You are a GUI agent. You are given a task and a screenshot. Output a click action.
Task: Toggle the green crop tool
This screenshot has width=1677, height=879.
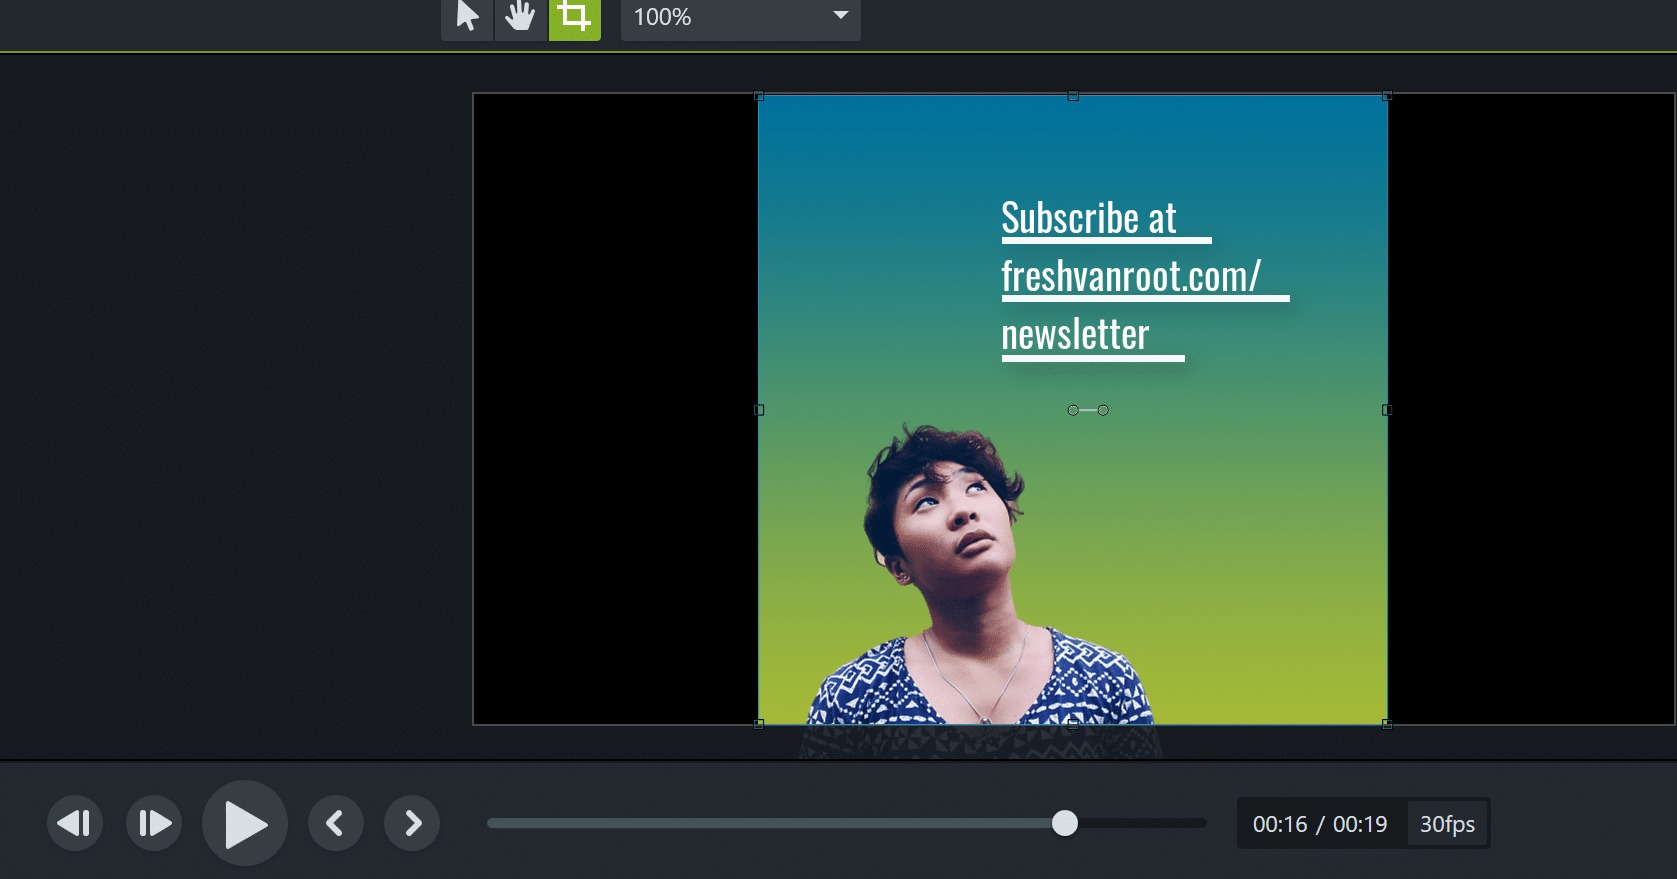click(574, 17)
